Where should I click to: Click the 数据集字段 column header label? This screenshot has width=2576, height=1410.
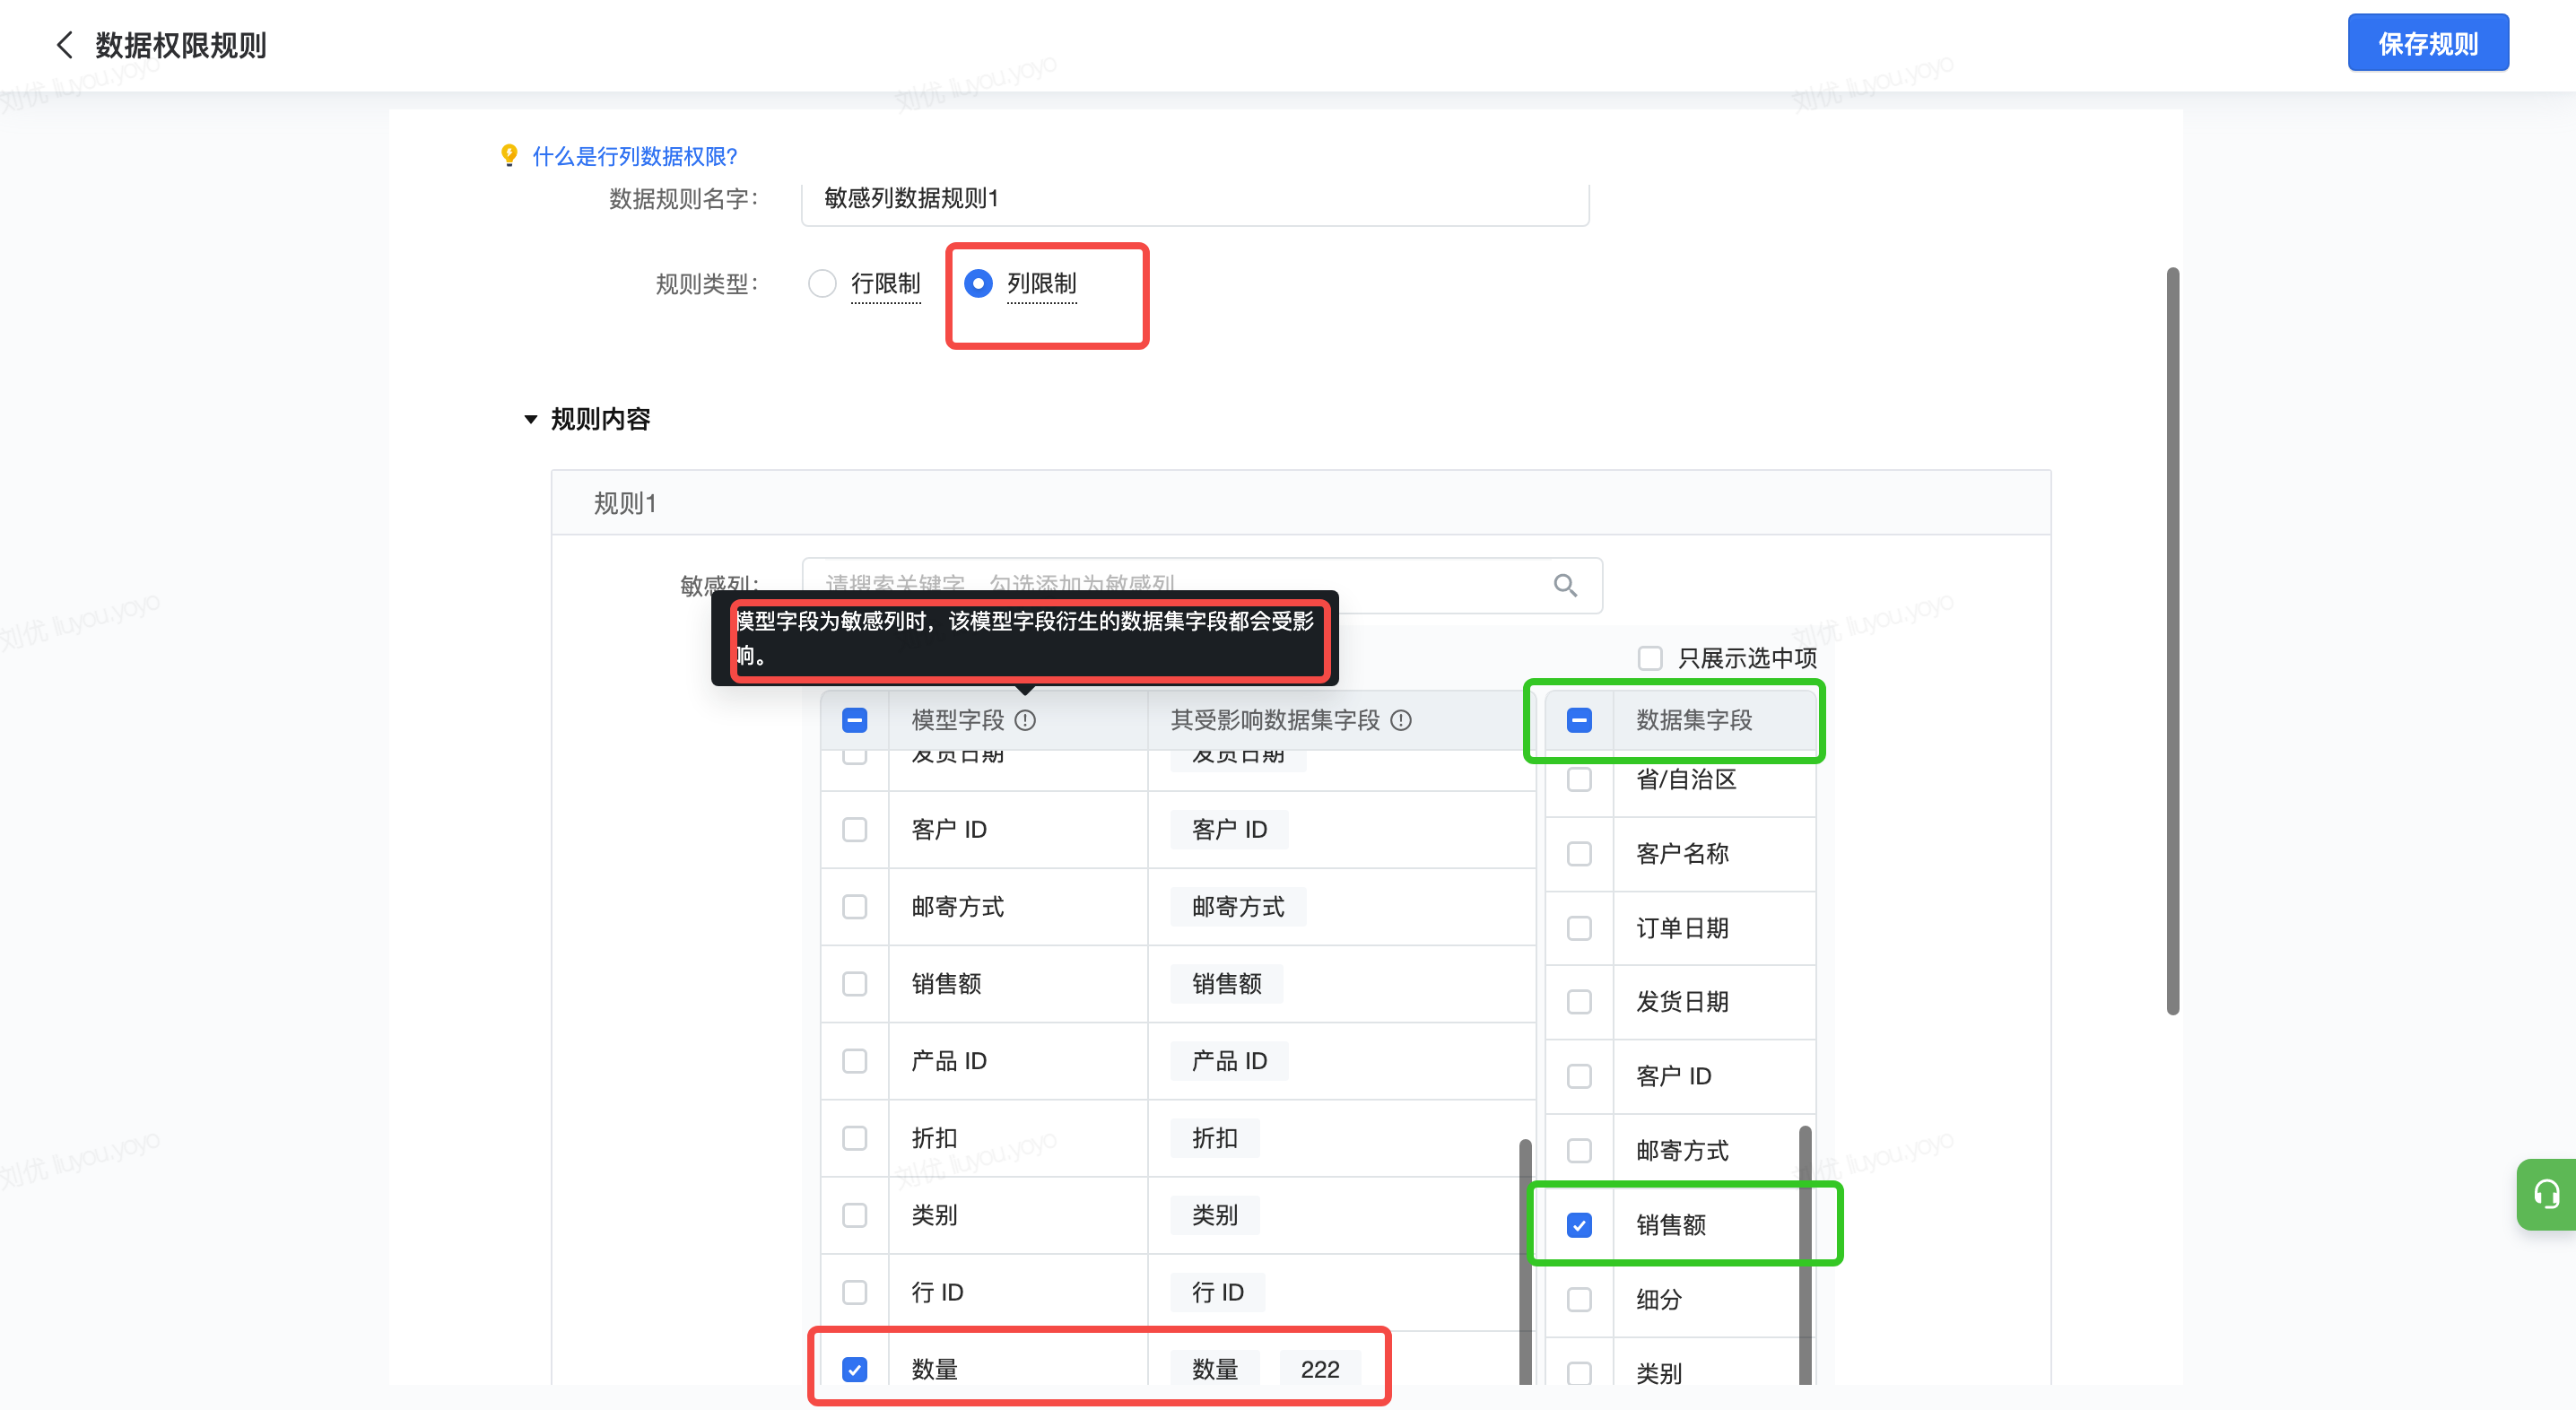click(1693, 720)
